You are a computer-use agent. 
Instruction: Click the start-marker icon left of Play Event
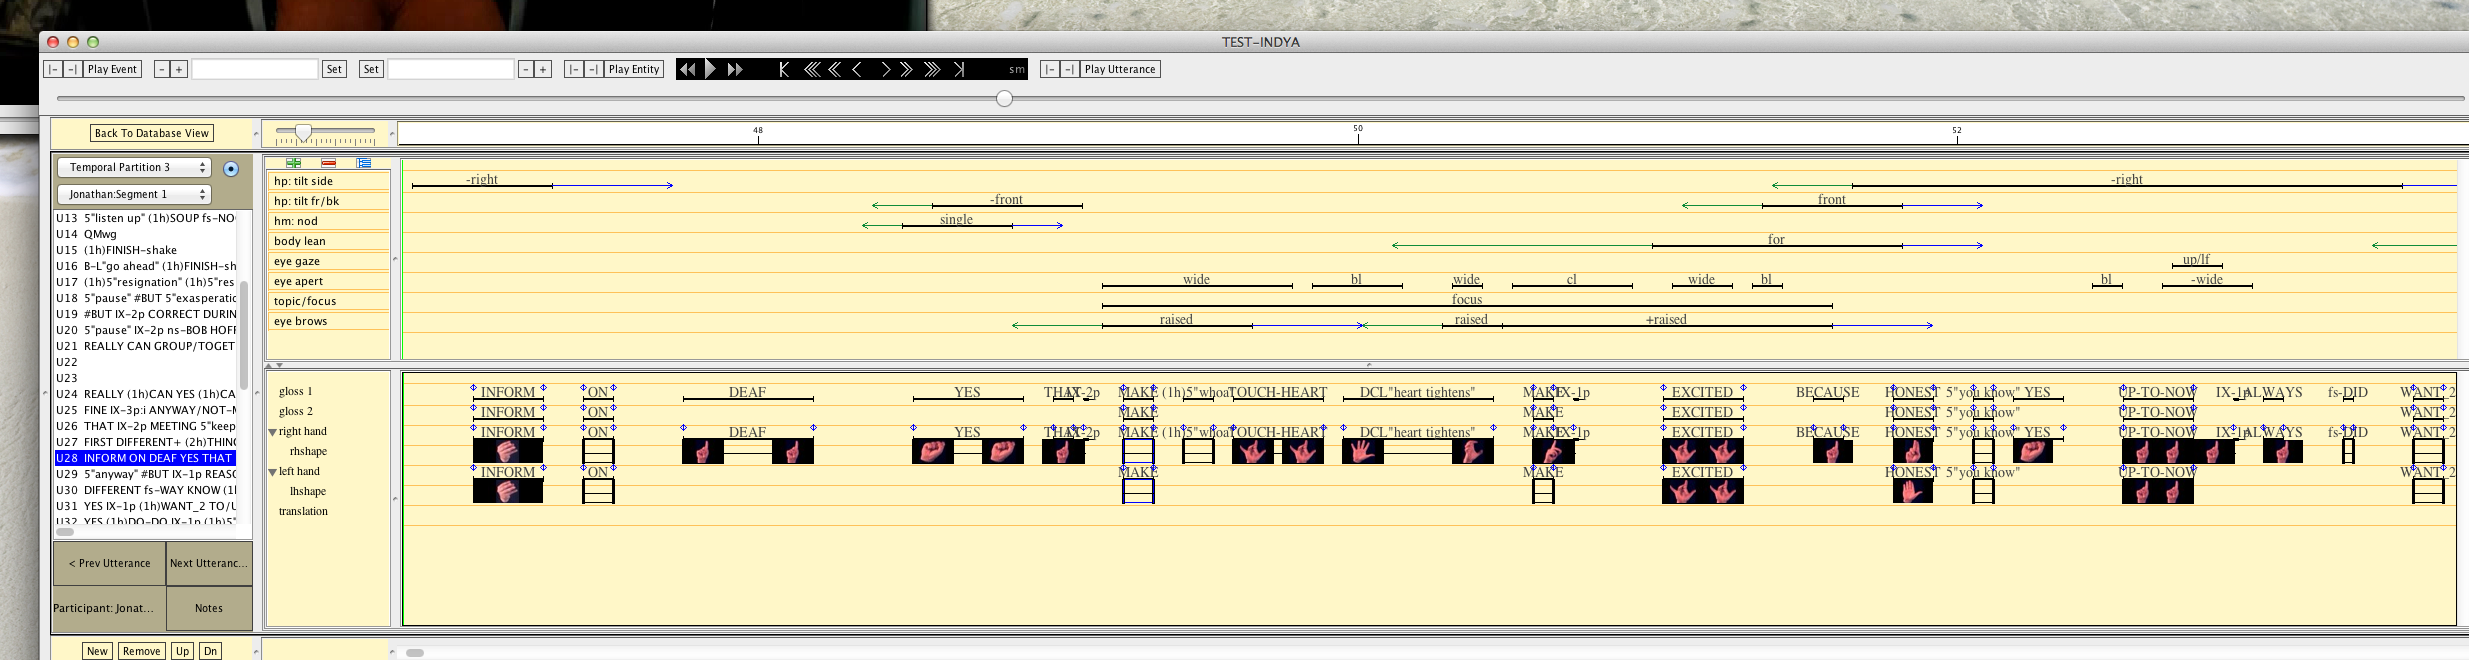(53, 69)
